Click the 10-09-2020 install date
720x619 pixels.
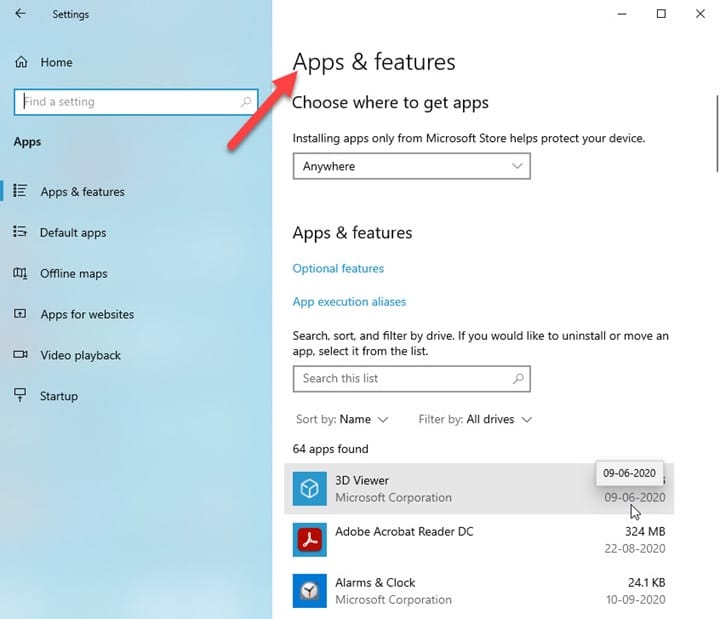click(636, 600)
